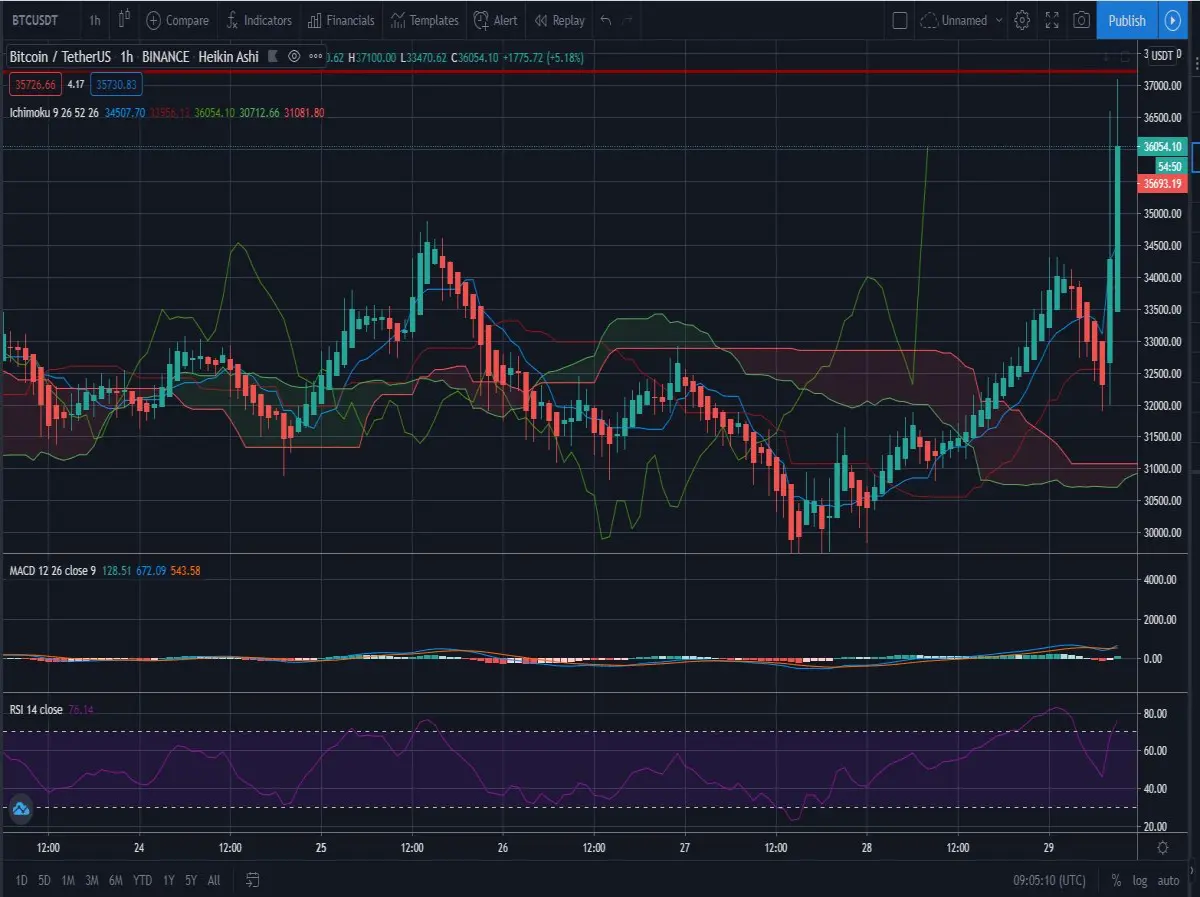This screenshot has width=1200, height=897.
Task: Open the layout selection square icon
Action: [899, 20]
